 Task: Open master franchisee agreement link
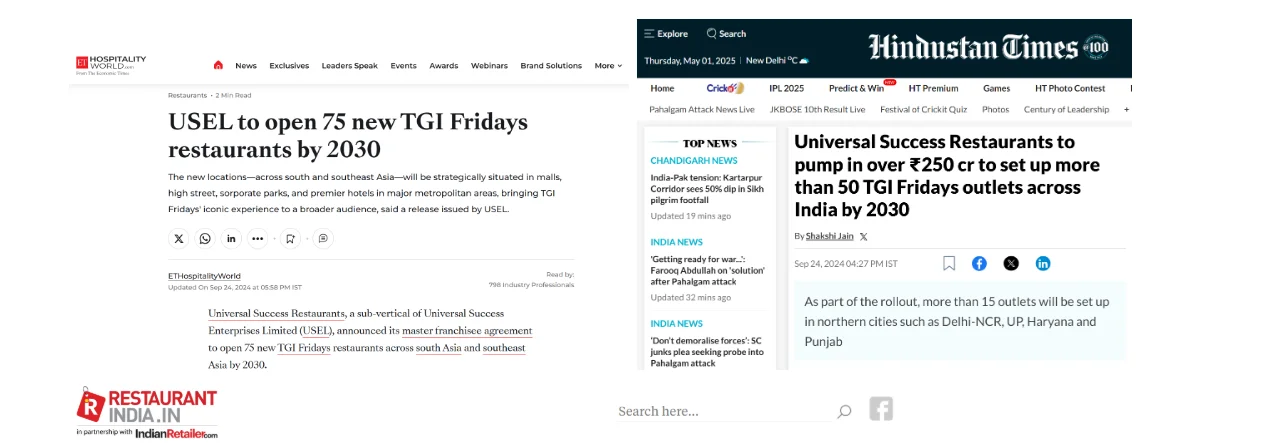click(x=468, y=330)
